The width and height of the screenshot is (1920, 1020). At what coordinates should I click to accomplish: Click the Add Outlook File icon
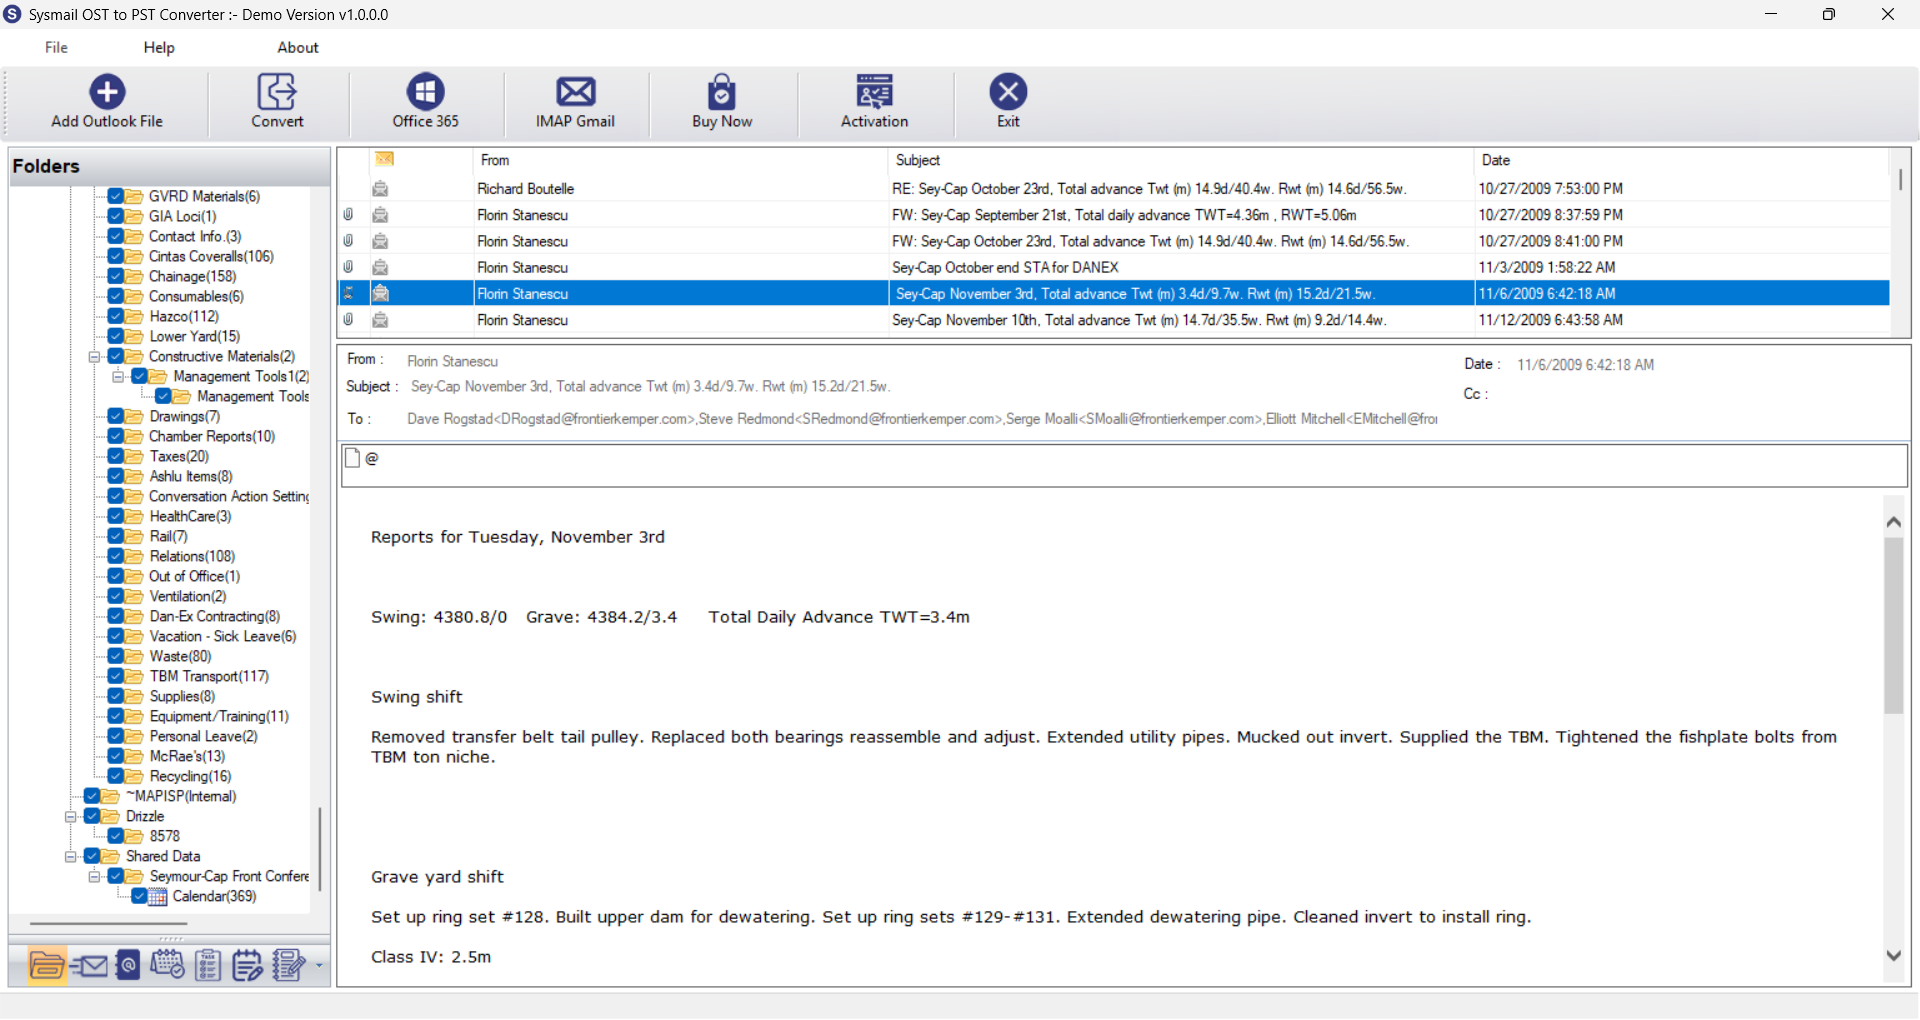pos(107,92)
